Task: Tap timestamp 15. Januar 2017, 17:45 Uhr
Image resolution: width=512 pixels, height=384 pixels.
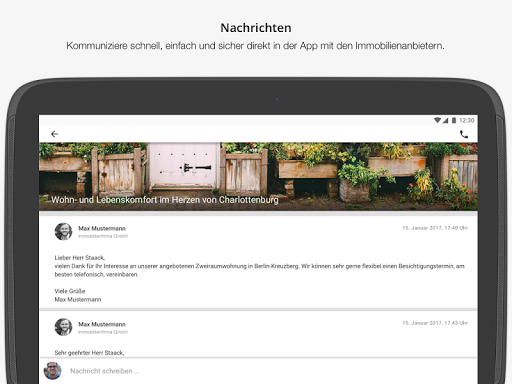Action: pos(435,323)
